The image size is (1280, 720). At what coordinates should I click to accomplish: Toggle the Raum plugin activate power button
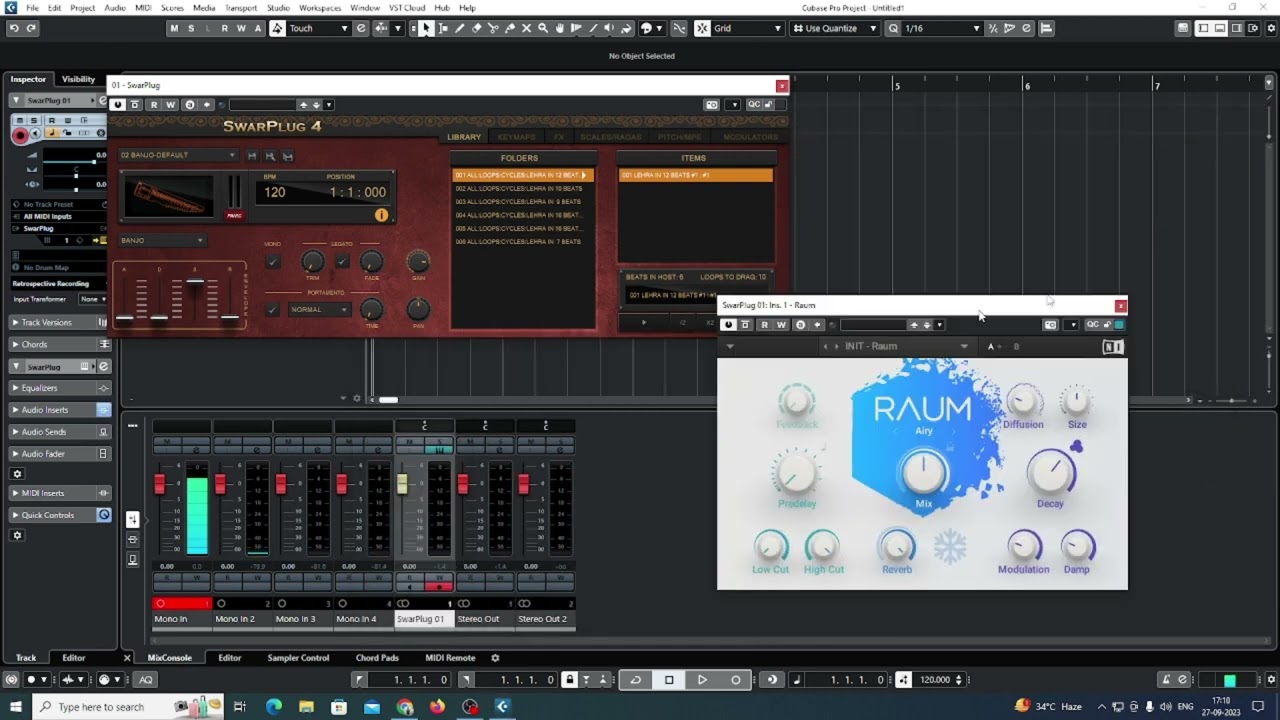pos(728,325)
